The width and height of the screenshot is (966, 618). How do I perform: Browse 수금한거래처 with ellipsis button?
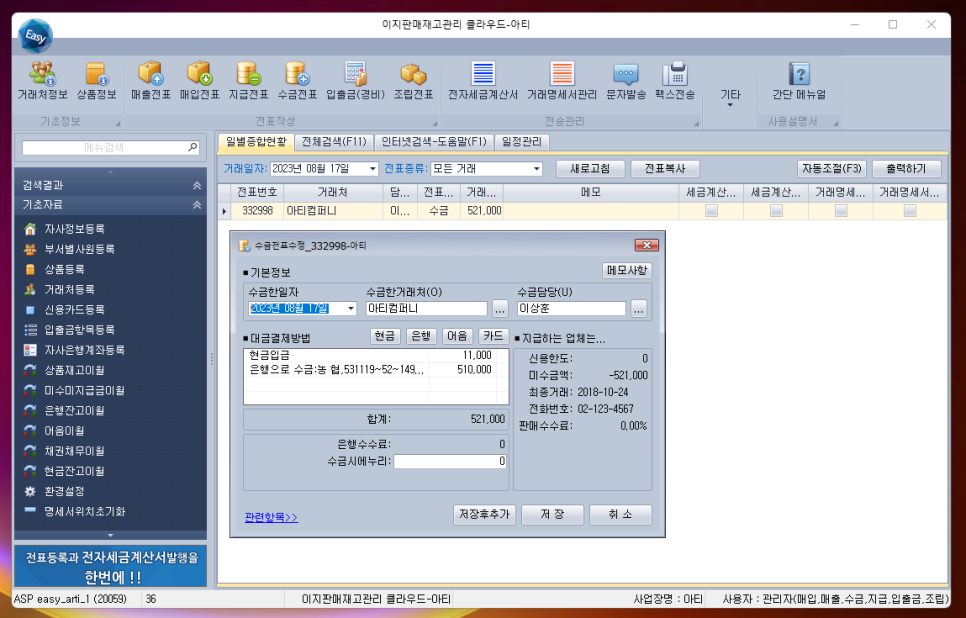[500, 309]
